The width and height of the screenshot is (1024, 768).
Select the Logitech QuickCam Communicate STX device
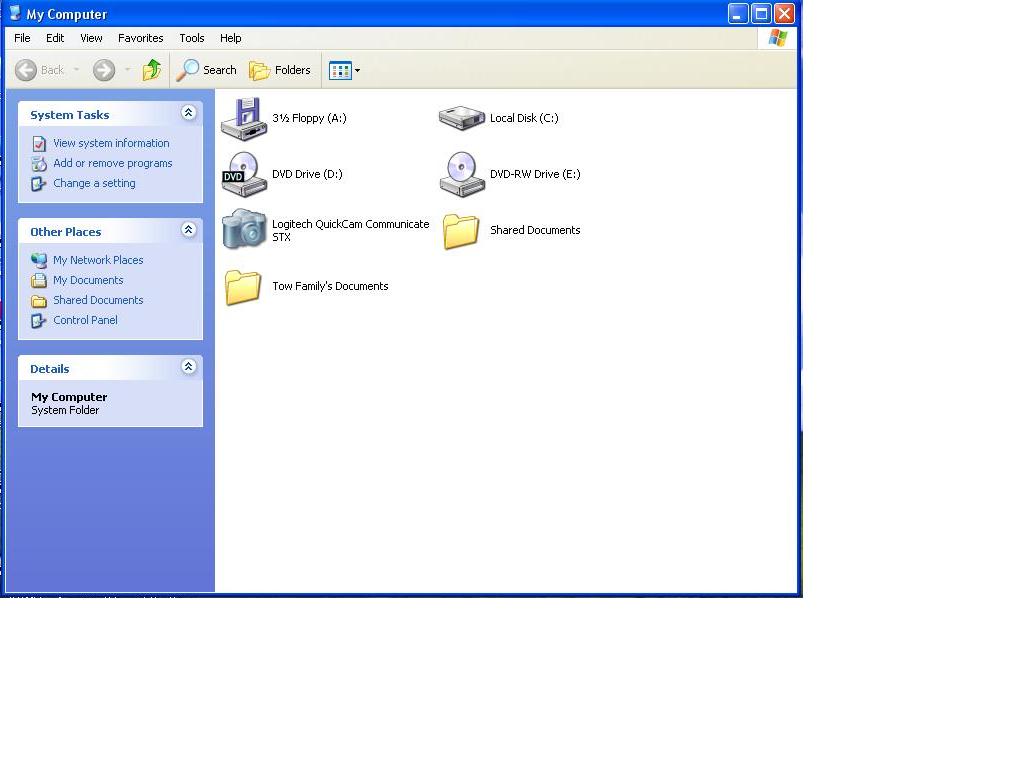pos(243,229)
